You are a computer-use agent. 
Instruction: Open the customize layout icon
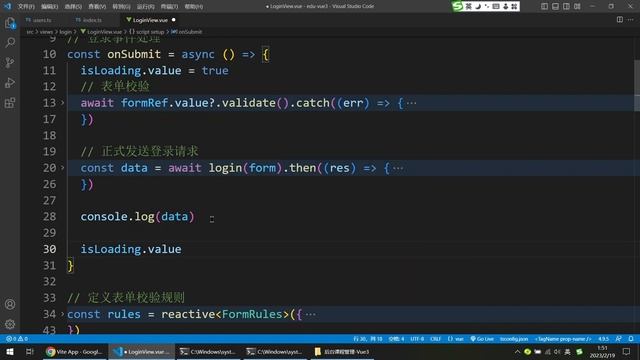click(x=577, y=6)
